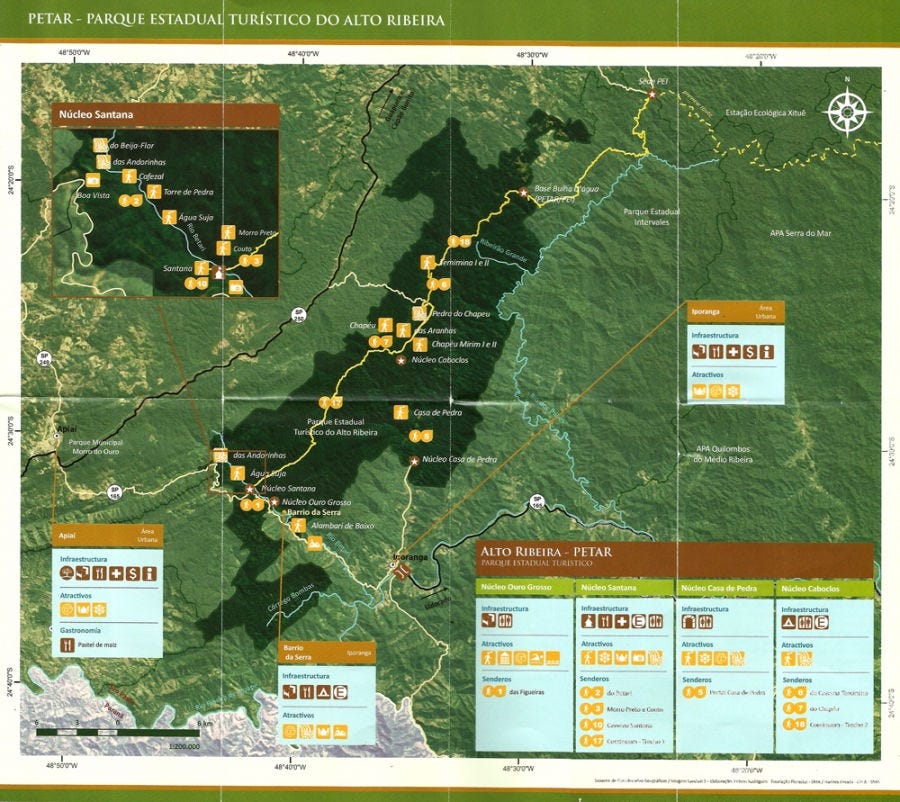900x802 pixels.
Task: Click the waterfall icon beside do Beija-Flor in inset
Action: click(100, 145)
